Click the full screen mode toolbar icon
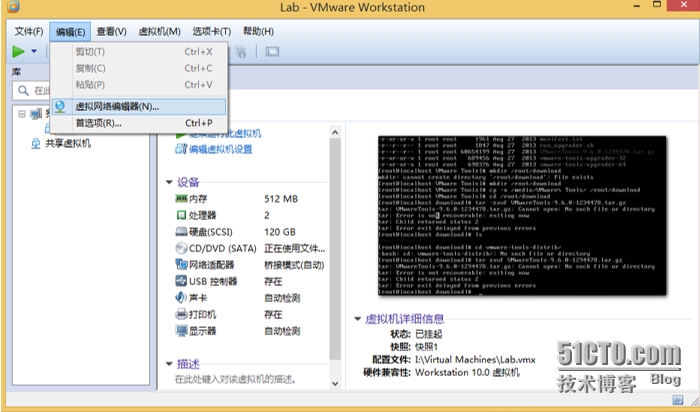 [x=272, y=52]
